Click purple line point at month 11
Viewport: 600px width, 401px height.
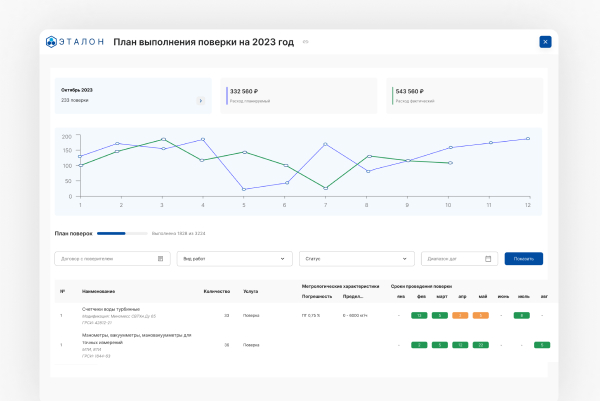[491, 143]
